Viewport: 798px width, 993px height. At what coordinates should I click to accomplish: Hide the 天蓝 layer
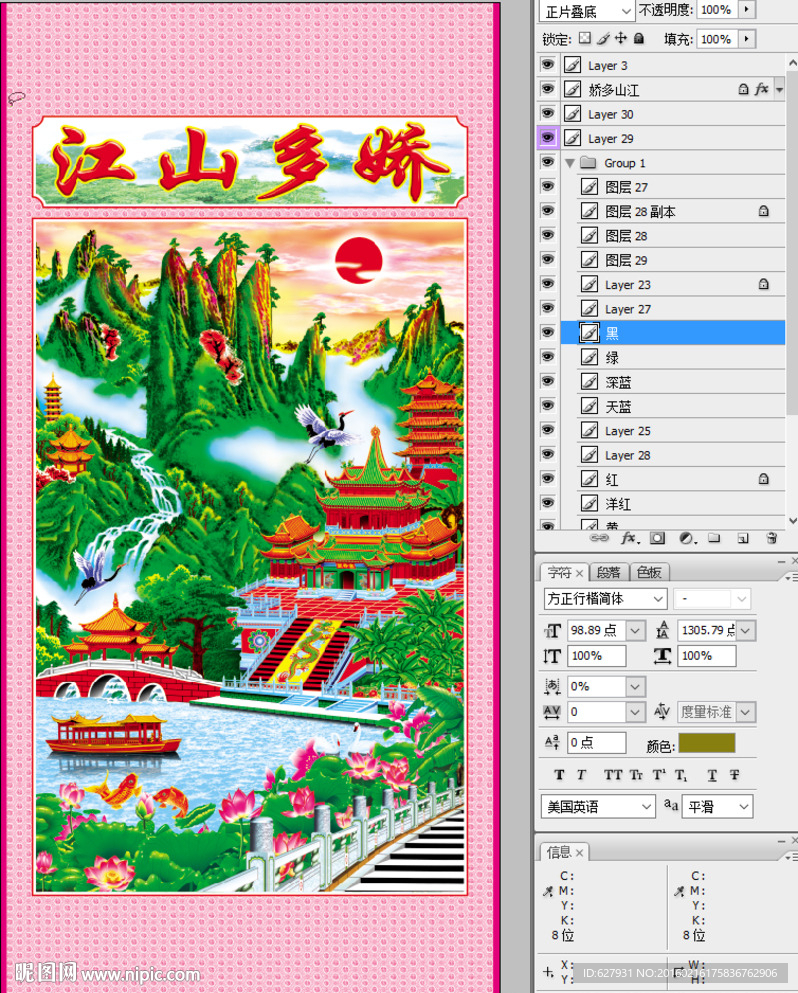tap(547, 406)
